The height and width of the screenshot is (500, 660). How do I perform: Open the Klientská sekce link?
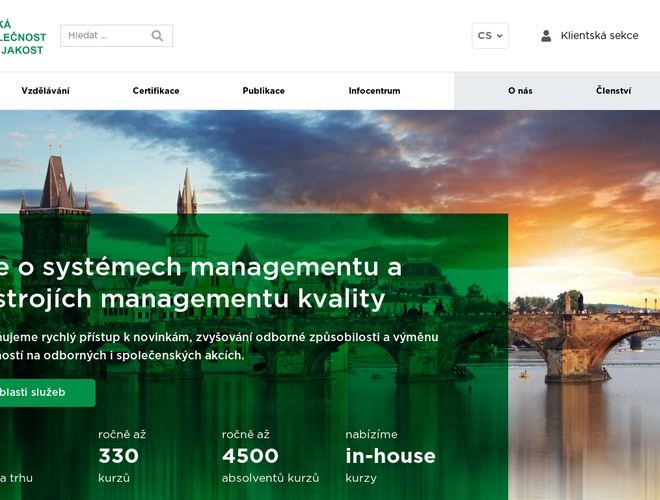[x=599, y=36]
